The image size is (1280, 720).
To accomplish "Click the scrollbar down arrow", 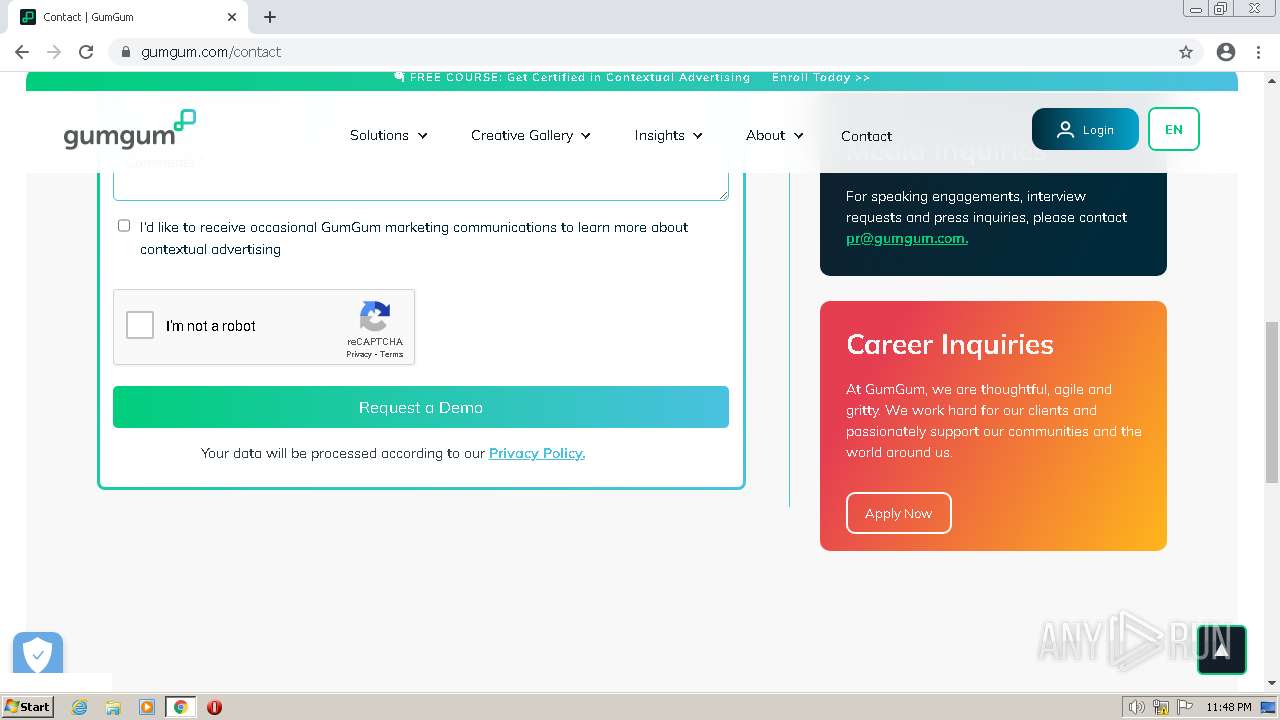I will click(1272, 683).
